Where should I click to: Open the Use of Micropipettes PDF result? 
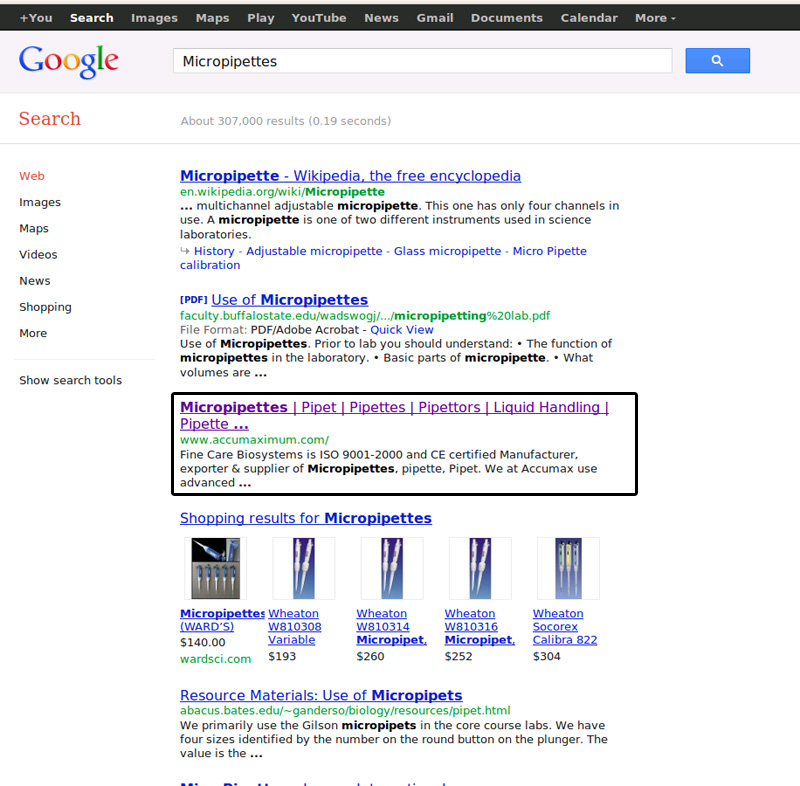click(289, 300)
